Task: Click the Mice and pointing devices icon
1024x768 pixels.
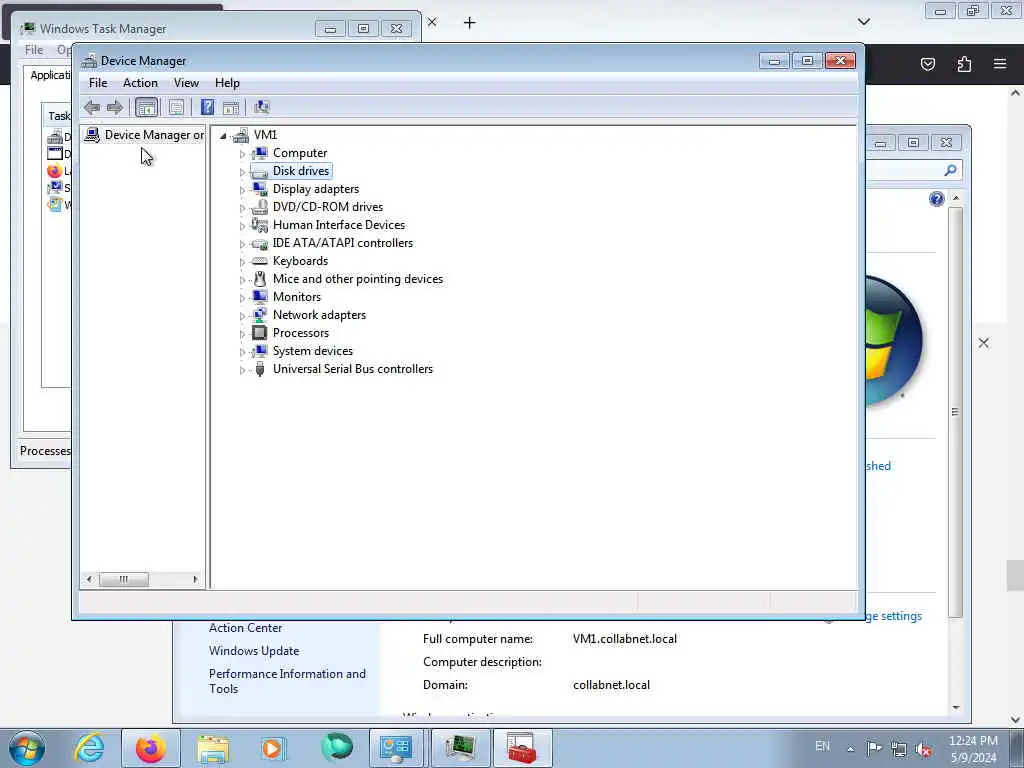Action: tap(260, 279)
